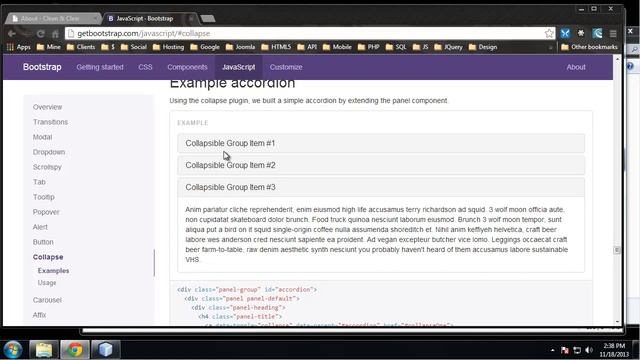
Task: Open the Joomla bookmarks folder
Action: [x=240, y=47]
